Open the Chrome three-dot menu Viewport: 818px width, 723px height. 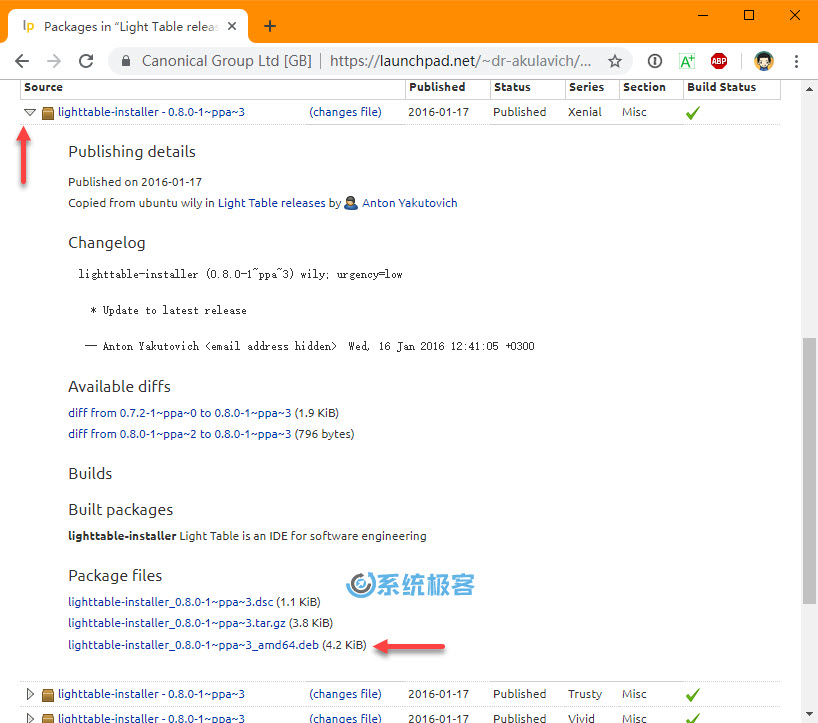coord(796,61)
